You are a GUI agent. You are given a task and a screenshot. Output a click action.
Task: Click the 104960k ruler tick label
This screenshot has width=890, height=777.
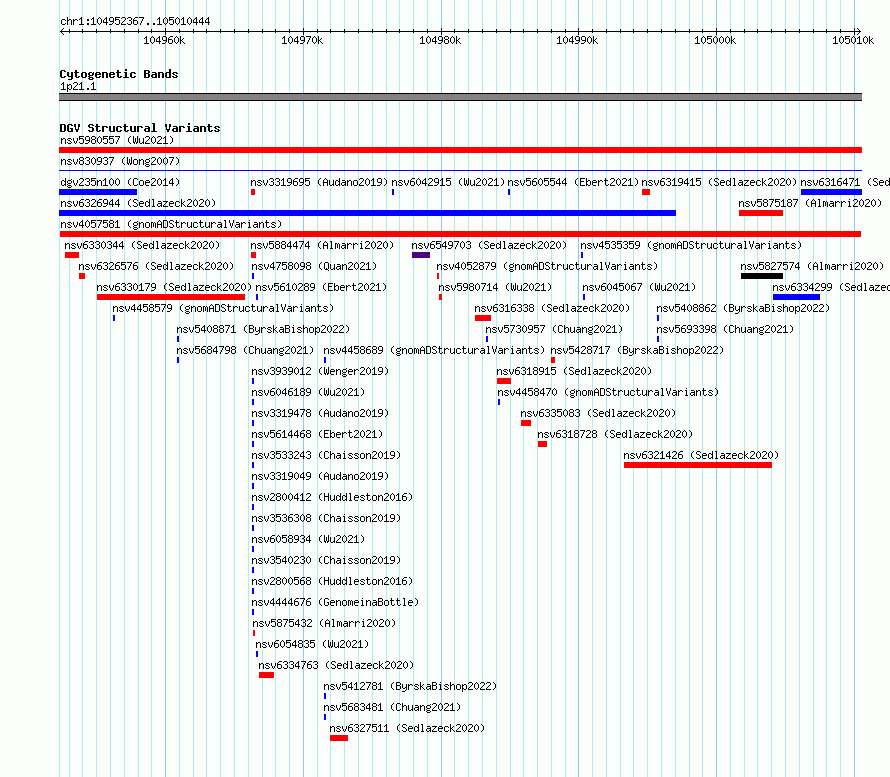(164, 40)
